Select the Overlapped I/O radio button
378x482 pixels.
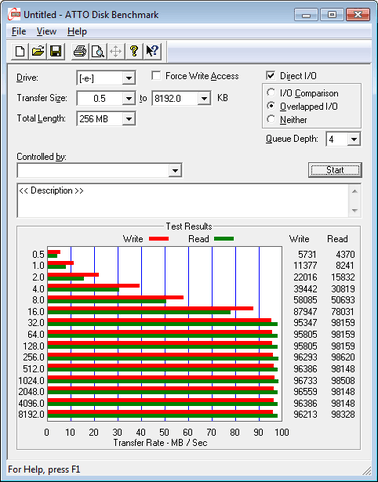pos(271,106)
